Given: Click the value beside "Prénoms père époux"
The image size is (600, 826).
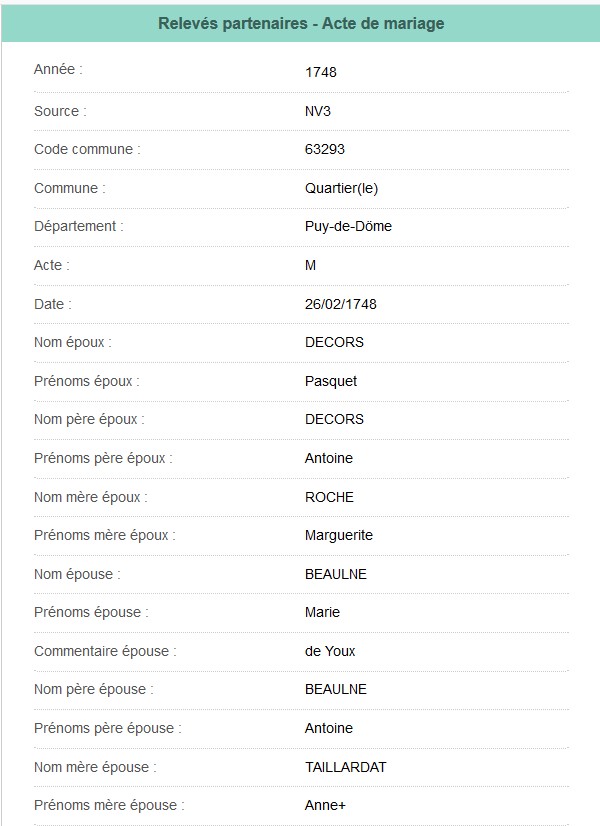Looking at the screenshot, I should tap(329, 458).
